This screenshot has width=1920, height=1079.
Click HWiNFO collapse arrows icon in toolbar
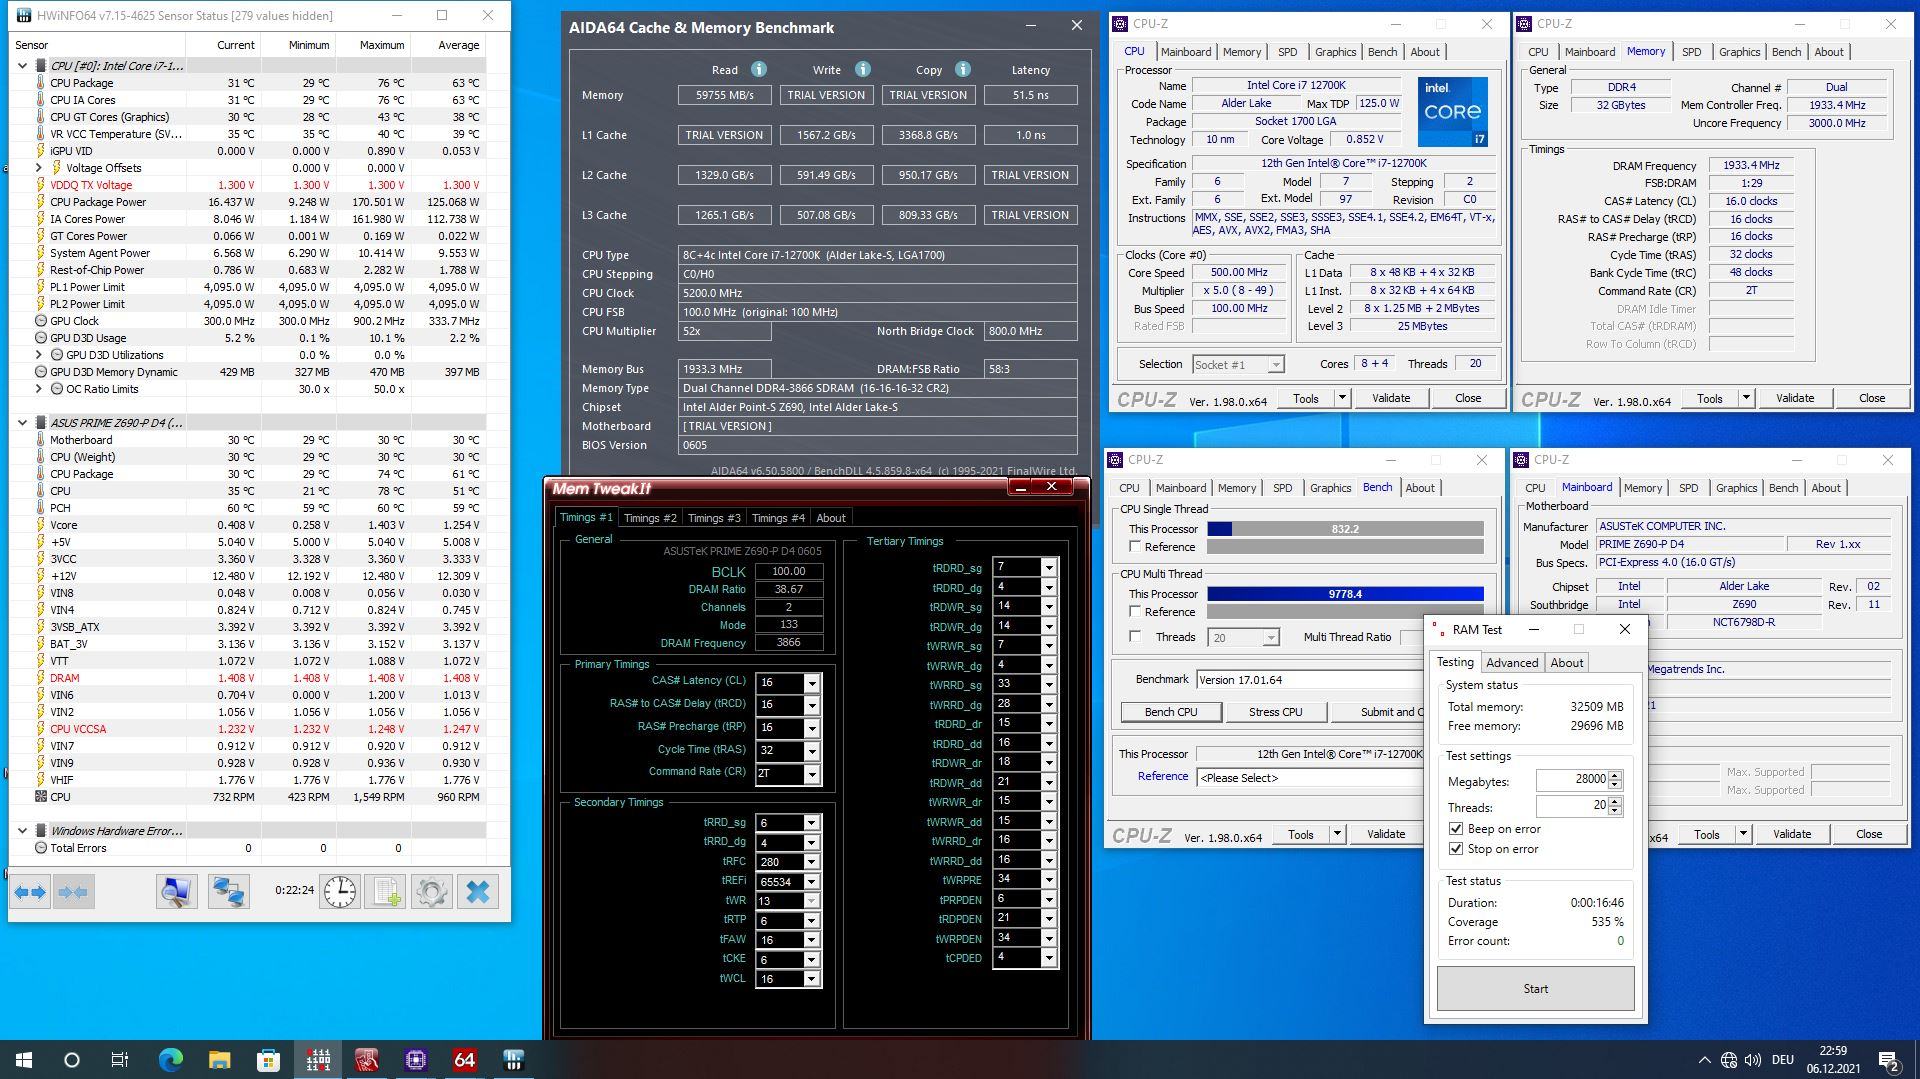[73, 892]
